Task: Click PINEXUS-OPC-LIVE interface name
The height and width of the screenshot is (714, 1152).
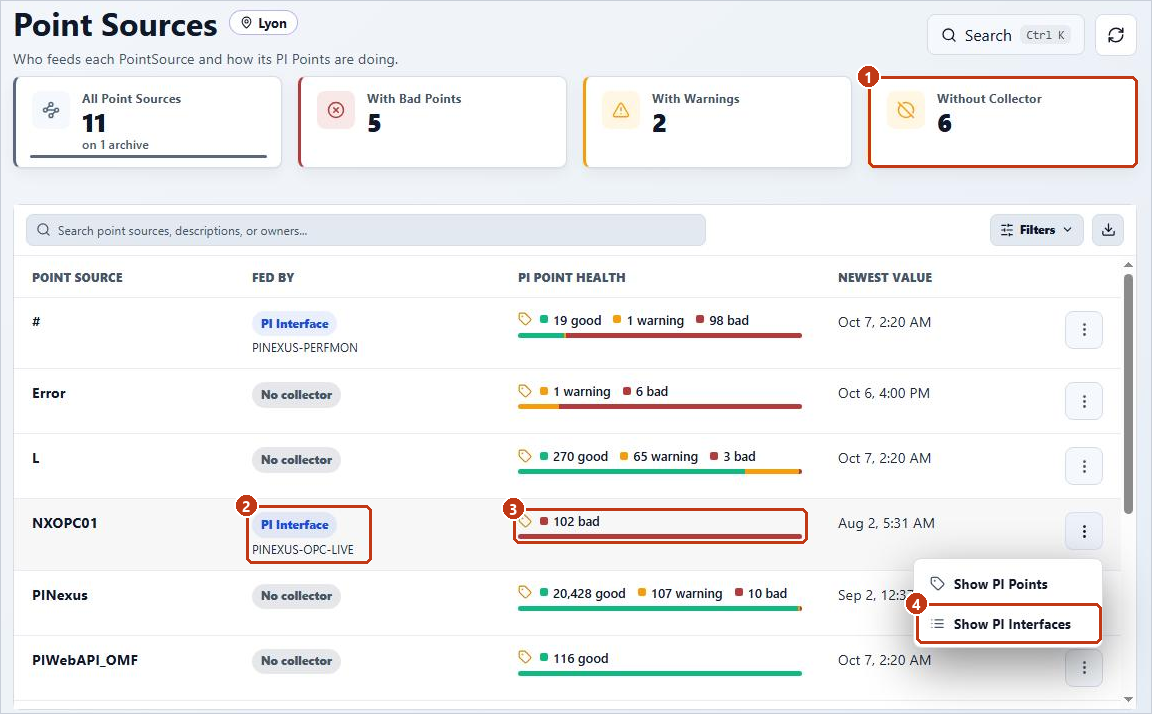Action: [x=303, y=549]
